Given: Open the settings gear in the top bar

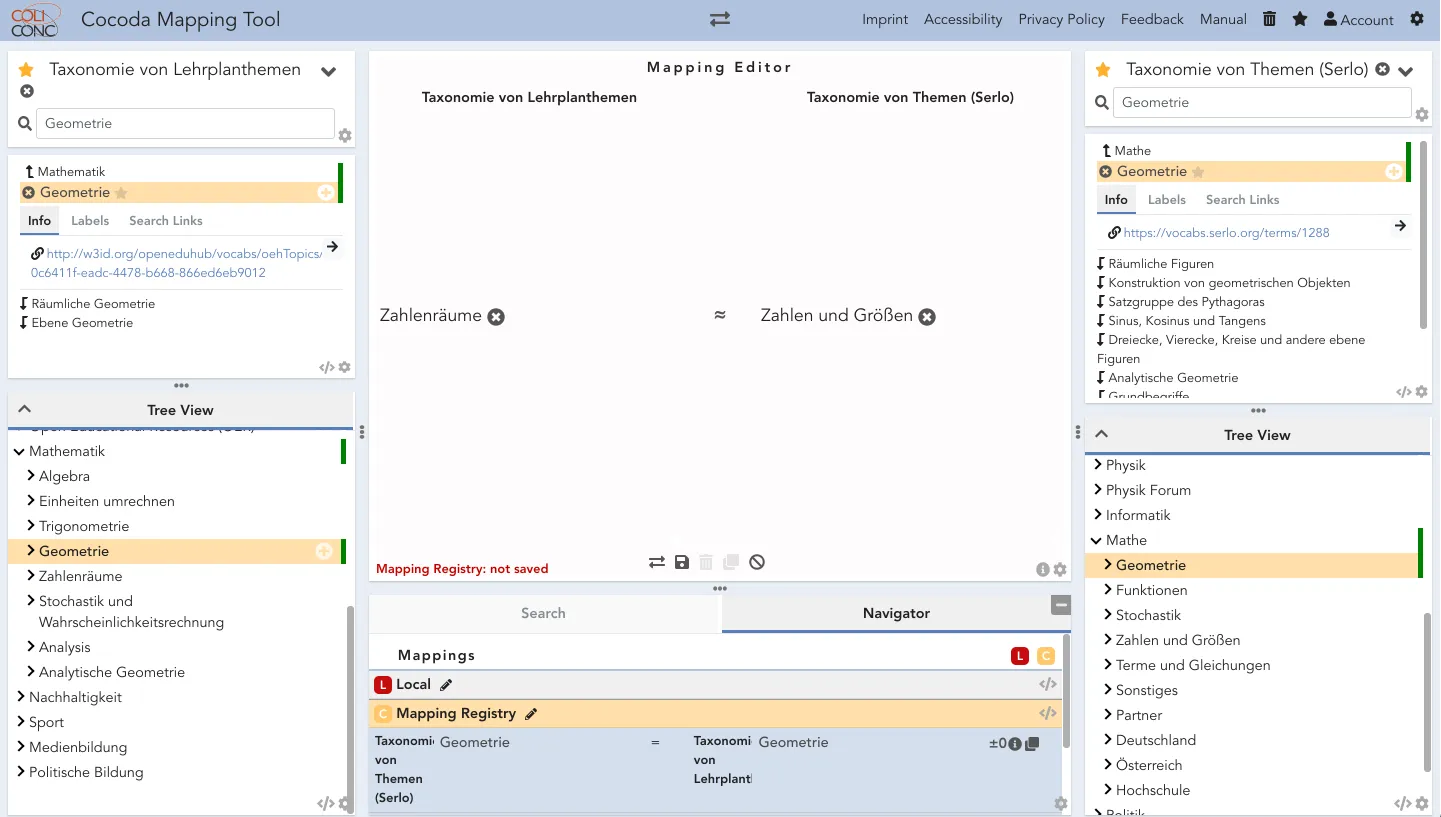Looking at the screenshot, I should click(1417, 19).
